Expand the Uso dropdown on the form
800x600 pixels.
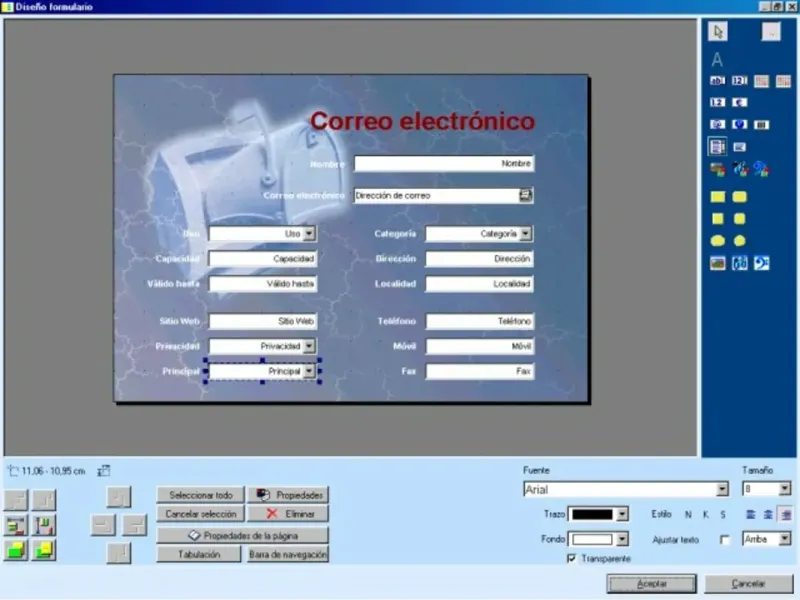[309, 234]
